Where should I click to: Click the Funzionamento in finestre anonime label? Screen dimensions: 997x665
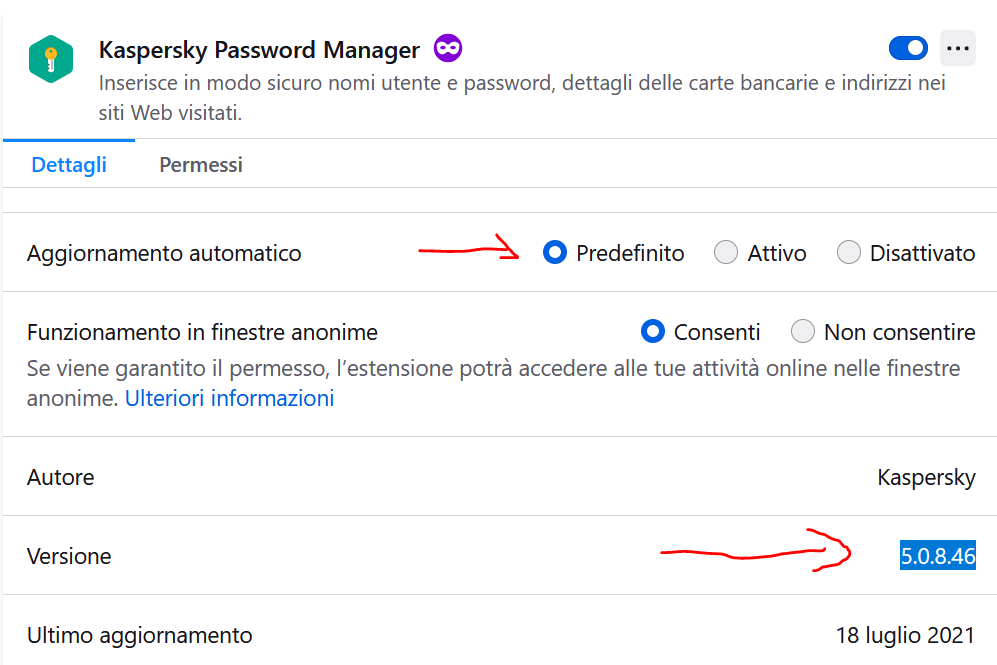click(x=202, y=331)
